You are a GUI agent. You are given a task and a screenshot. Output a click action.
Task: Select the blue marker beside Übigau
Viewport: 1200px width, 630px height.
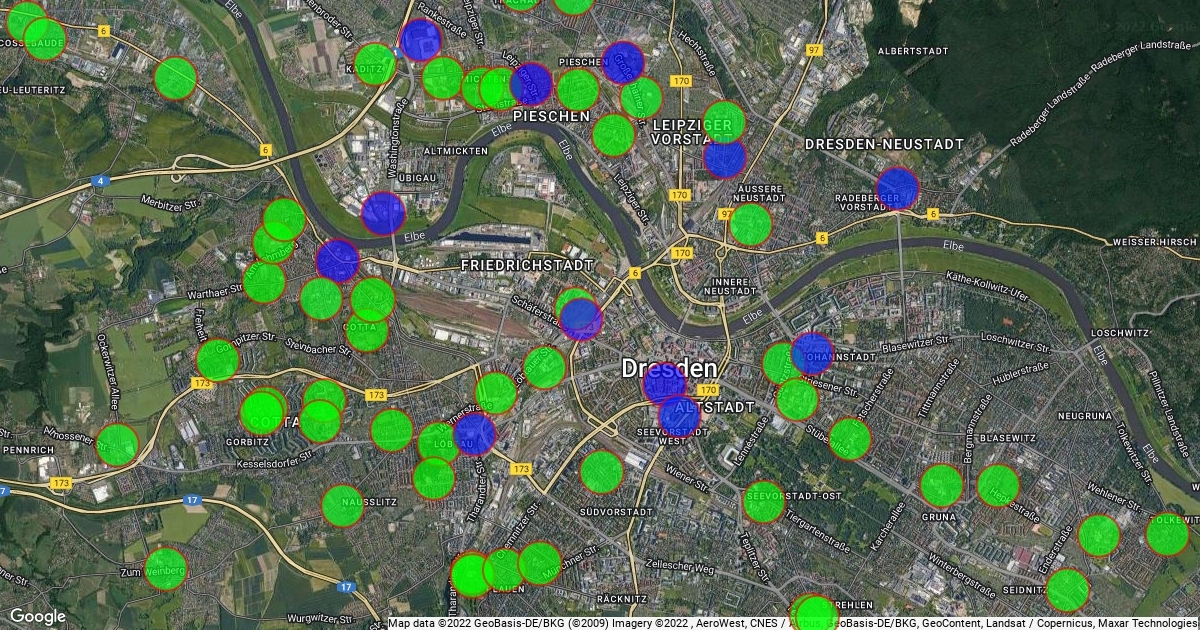click(382, 212)
